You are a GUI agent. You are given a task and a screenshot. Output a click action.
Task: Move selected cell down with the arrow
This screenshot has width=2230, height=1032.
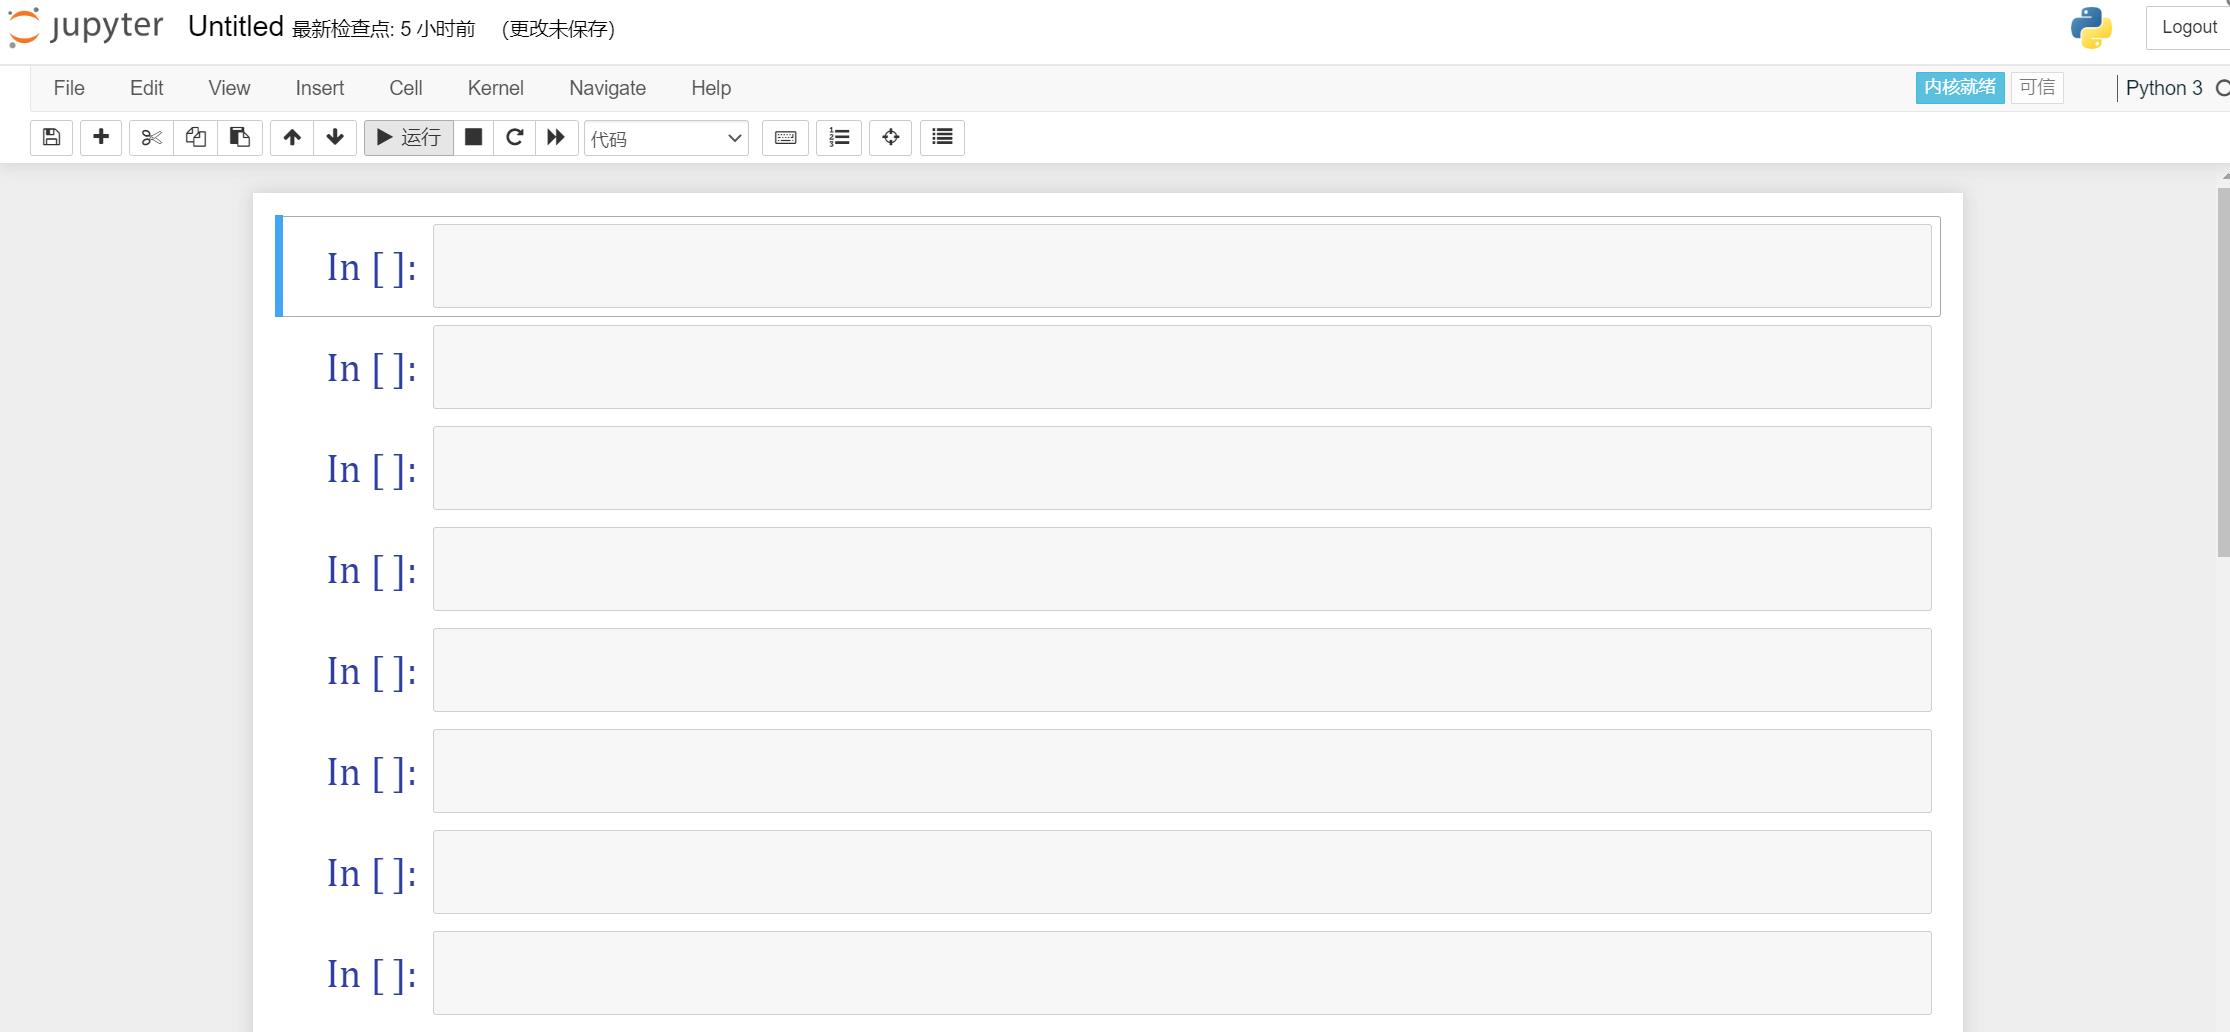pos(335,137)
